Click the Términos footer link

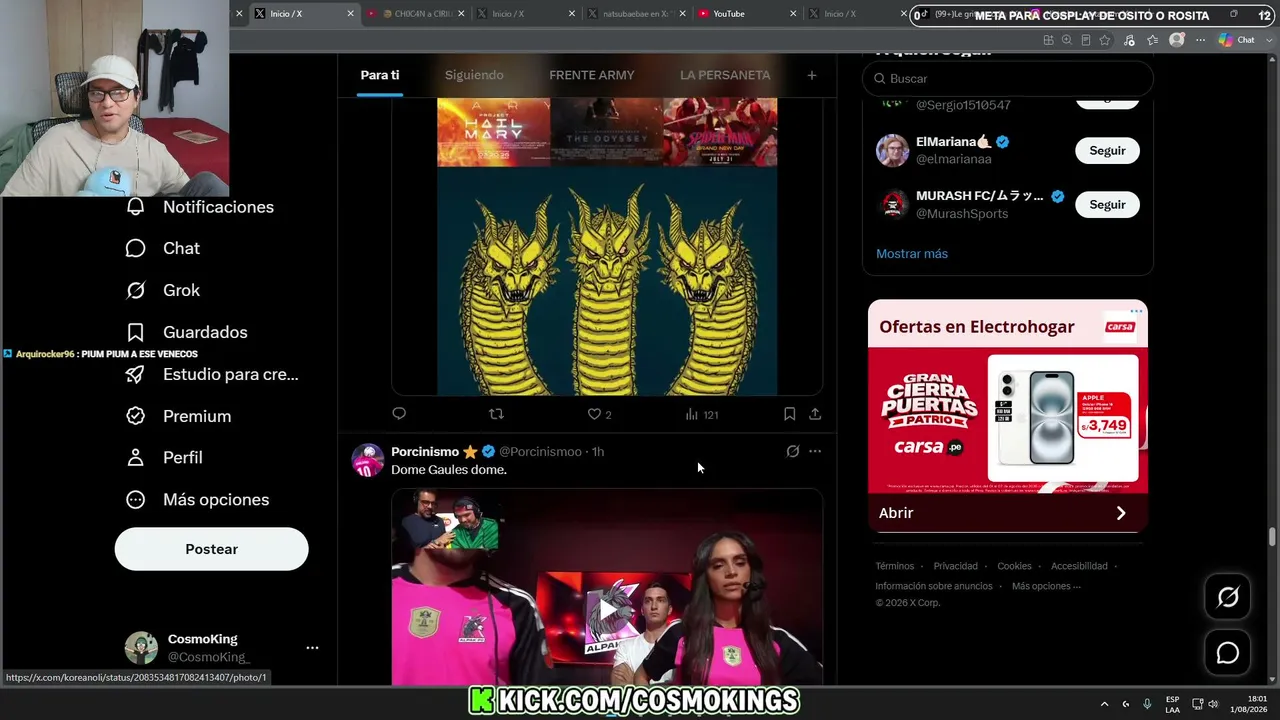[895, 566]
